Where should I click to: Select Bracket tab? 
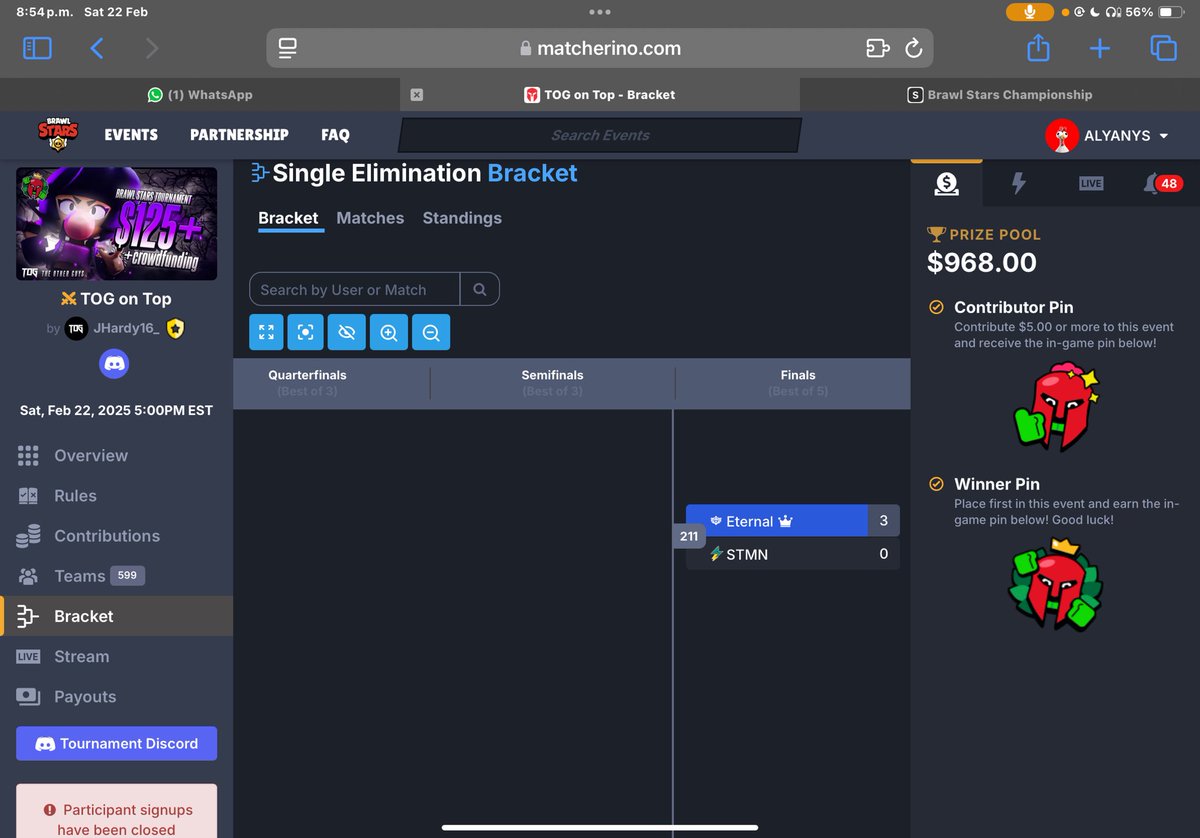coord(288,218)
